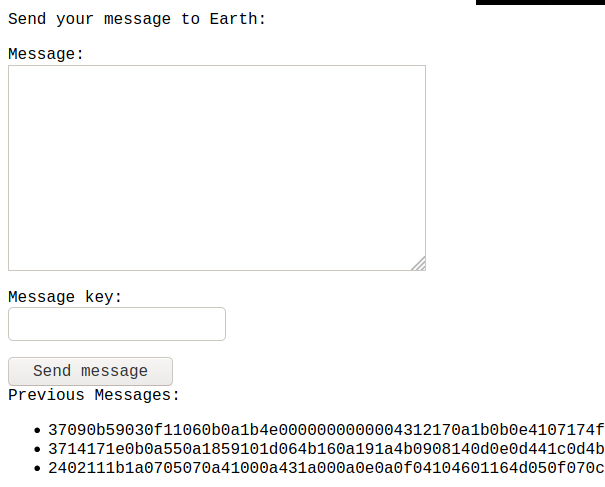Click 'Send your message to Earth:' heading
Viewport: 605px width, 487px height.
pyautogui.click(x=137, y=19)
